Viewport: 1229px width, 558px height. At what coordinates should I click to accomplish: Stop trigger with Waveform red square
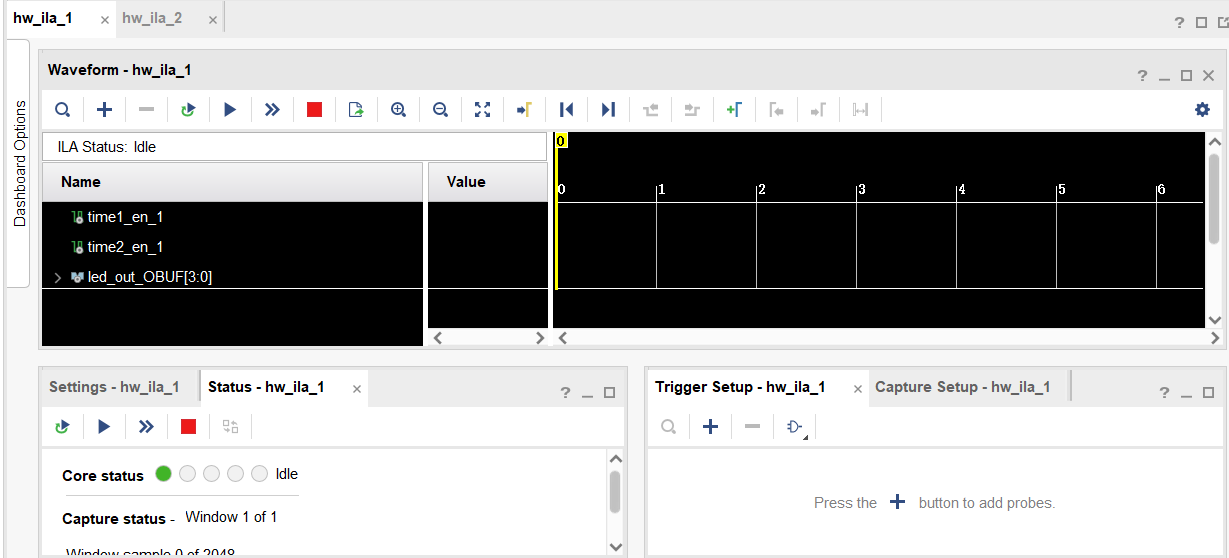[x=314, y=110]
